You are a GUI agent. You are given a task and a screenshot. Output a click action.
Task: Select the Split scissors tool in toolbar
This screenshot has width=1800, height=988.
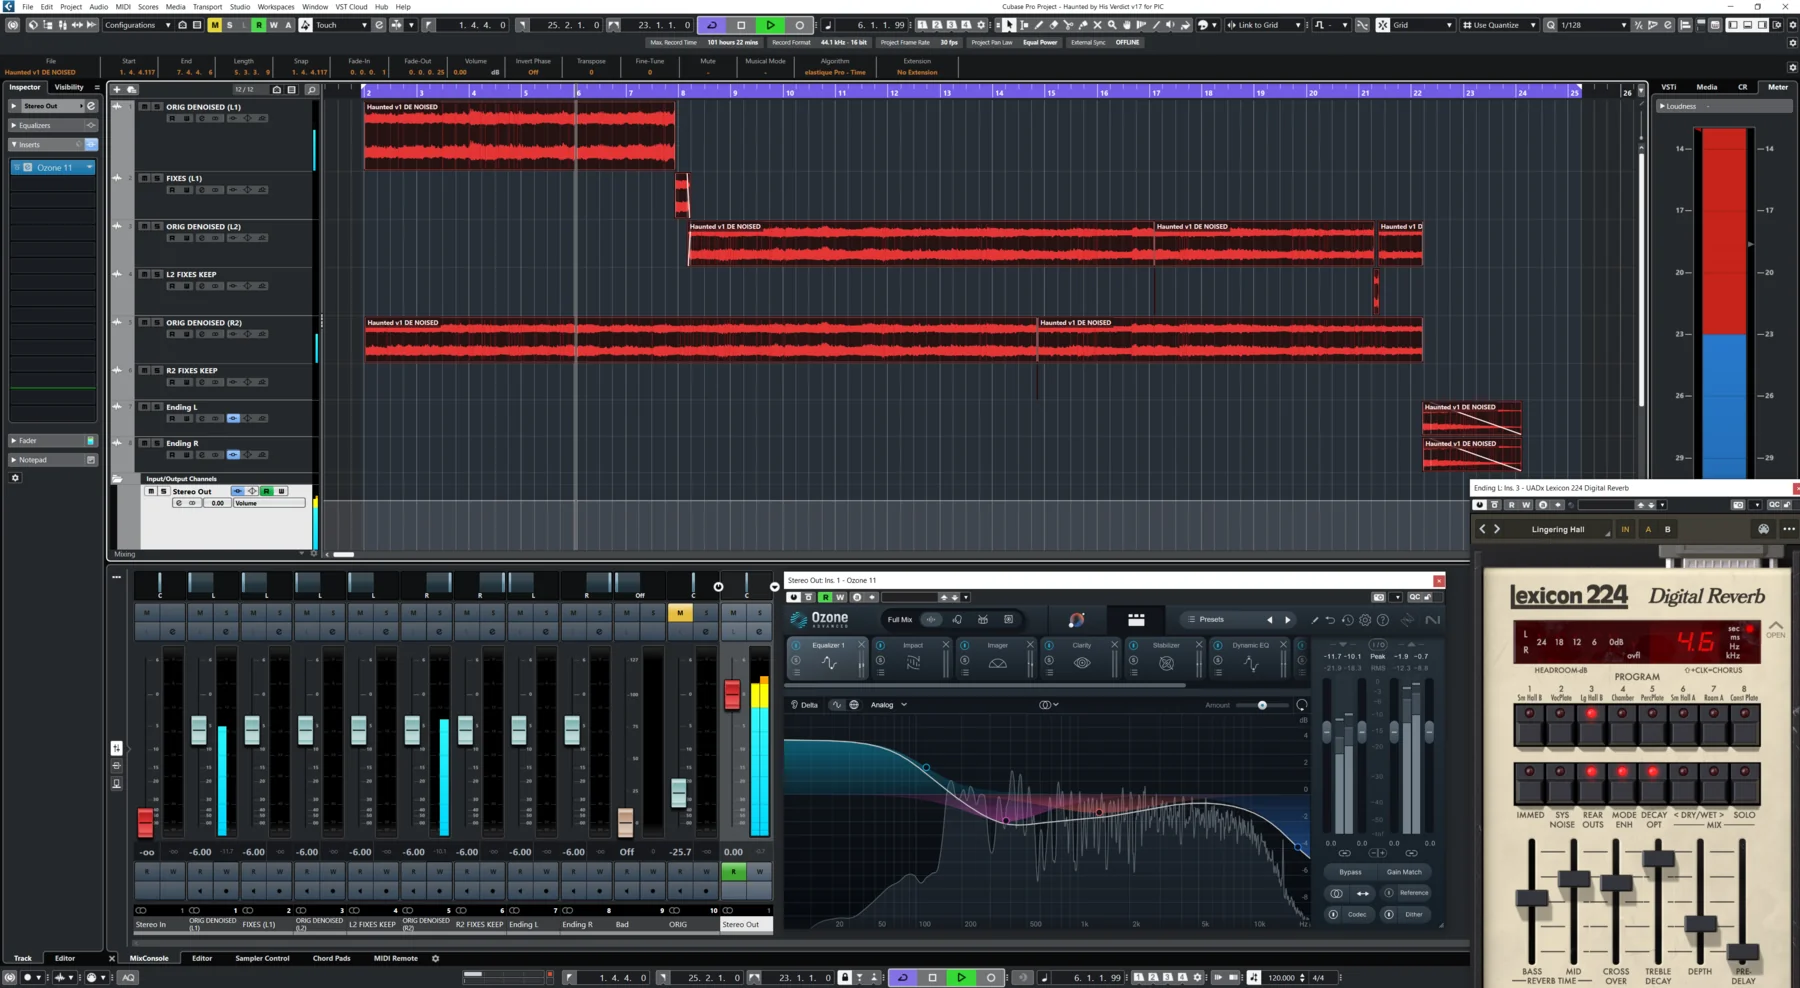point(1068,25)
